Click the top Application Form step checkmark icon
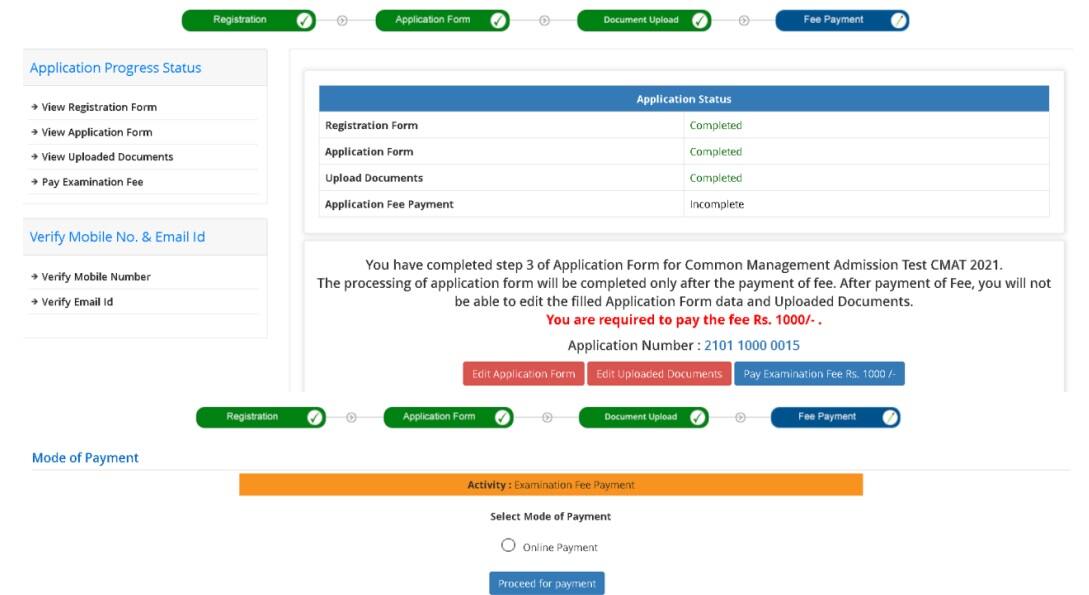This screenshot has width=1089, height=595. [x=498, y=21]
